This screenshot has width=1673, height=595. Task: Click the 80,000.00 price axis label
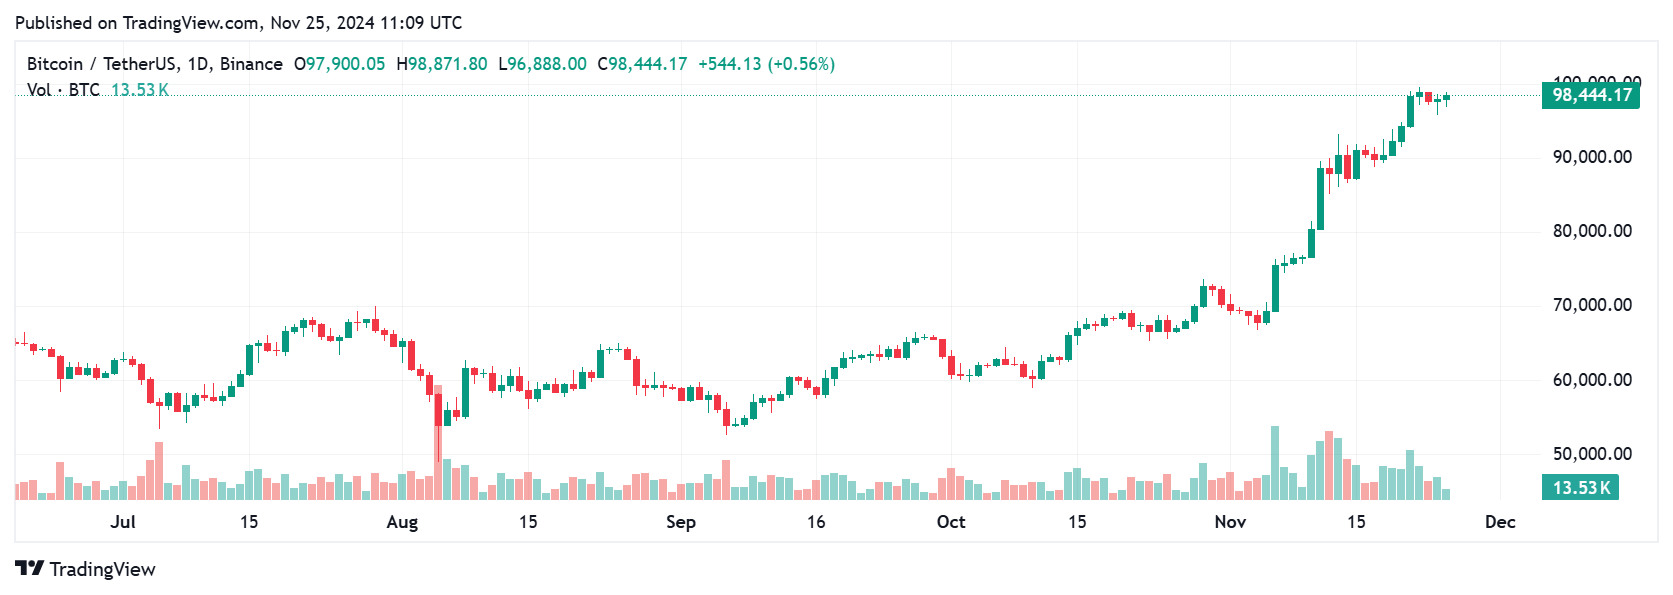(x=1592, y=231)
